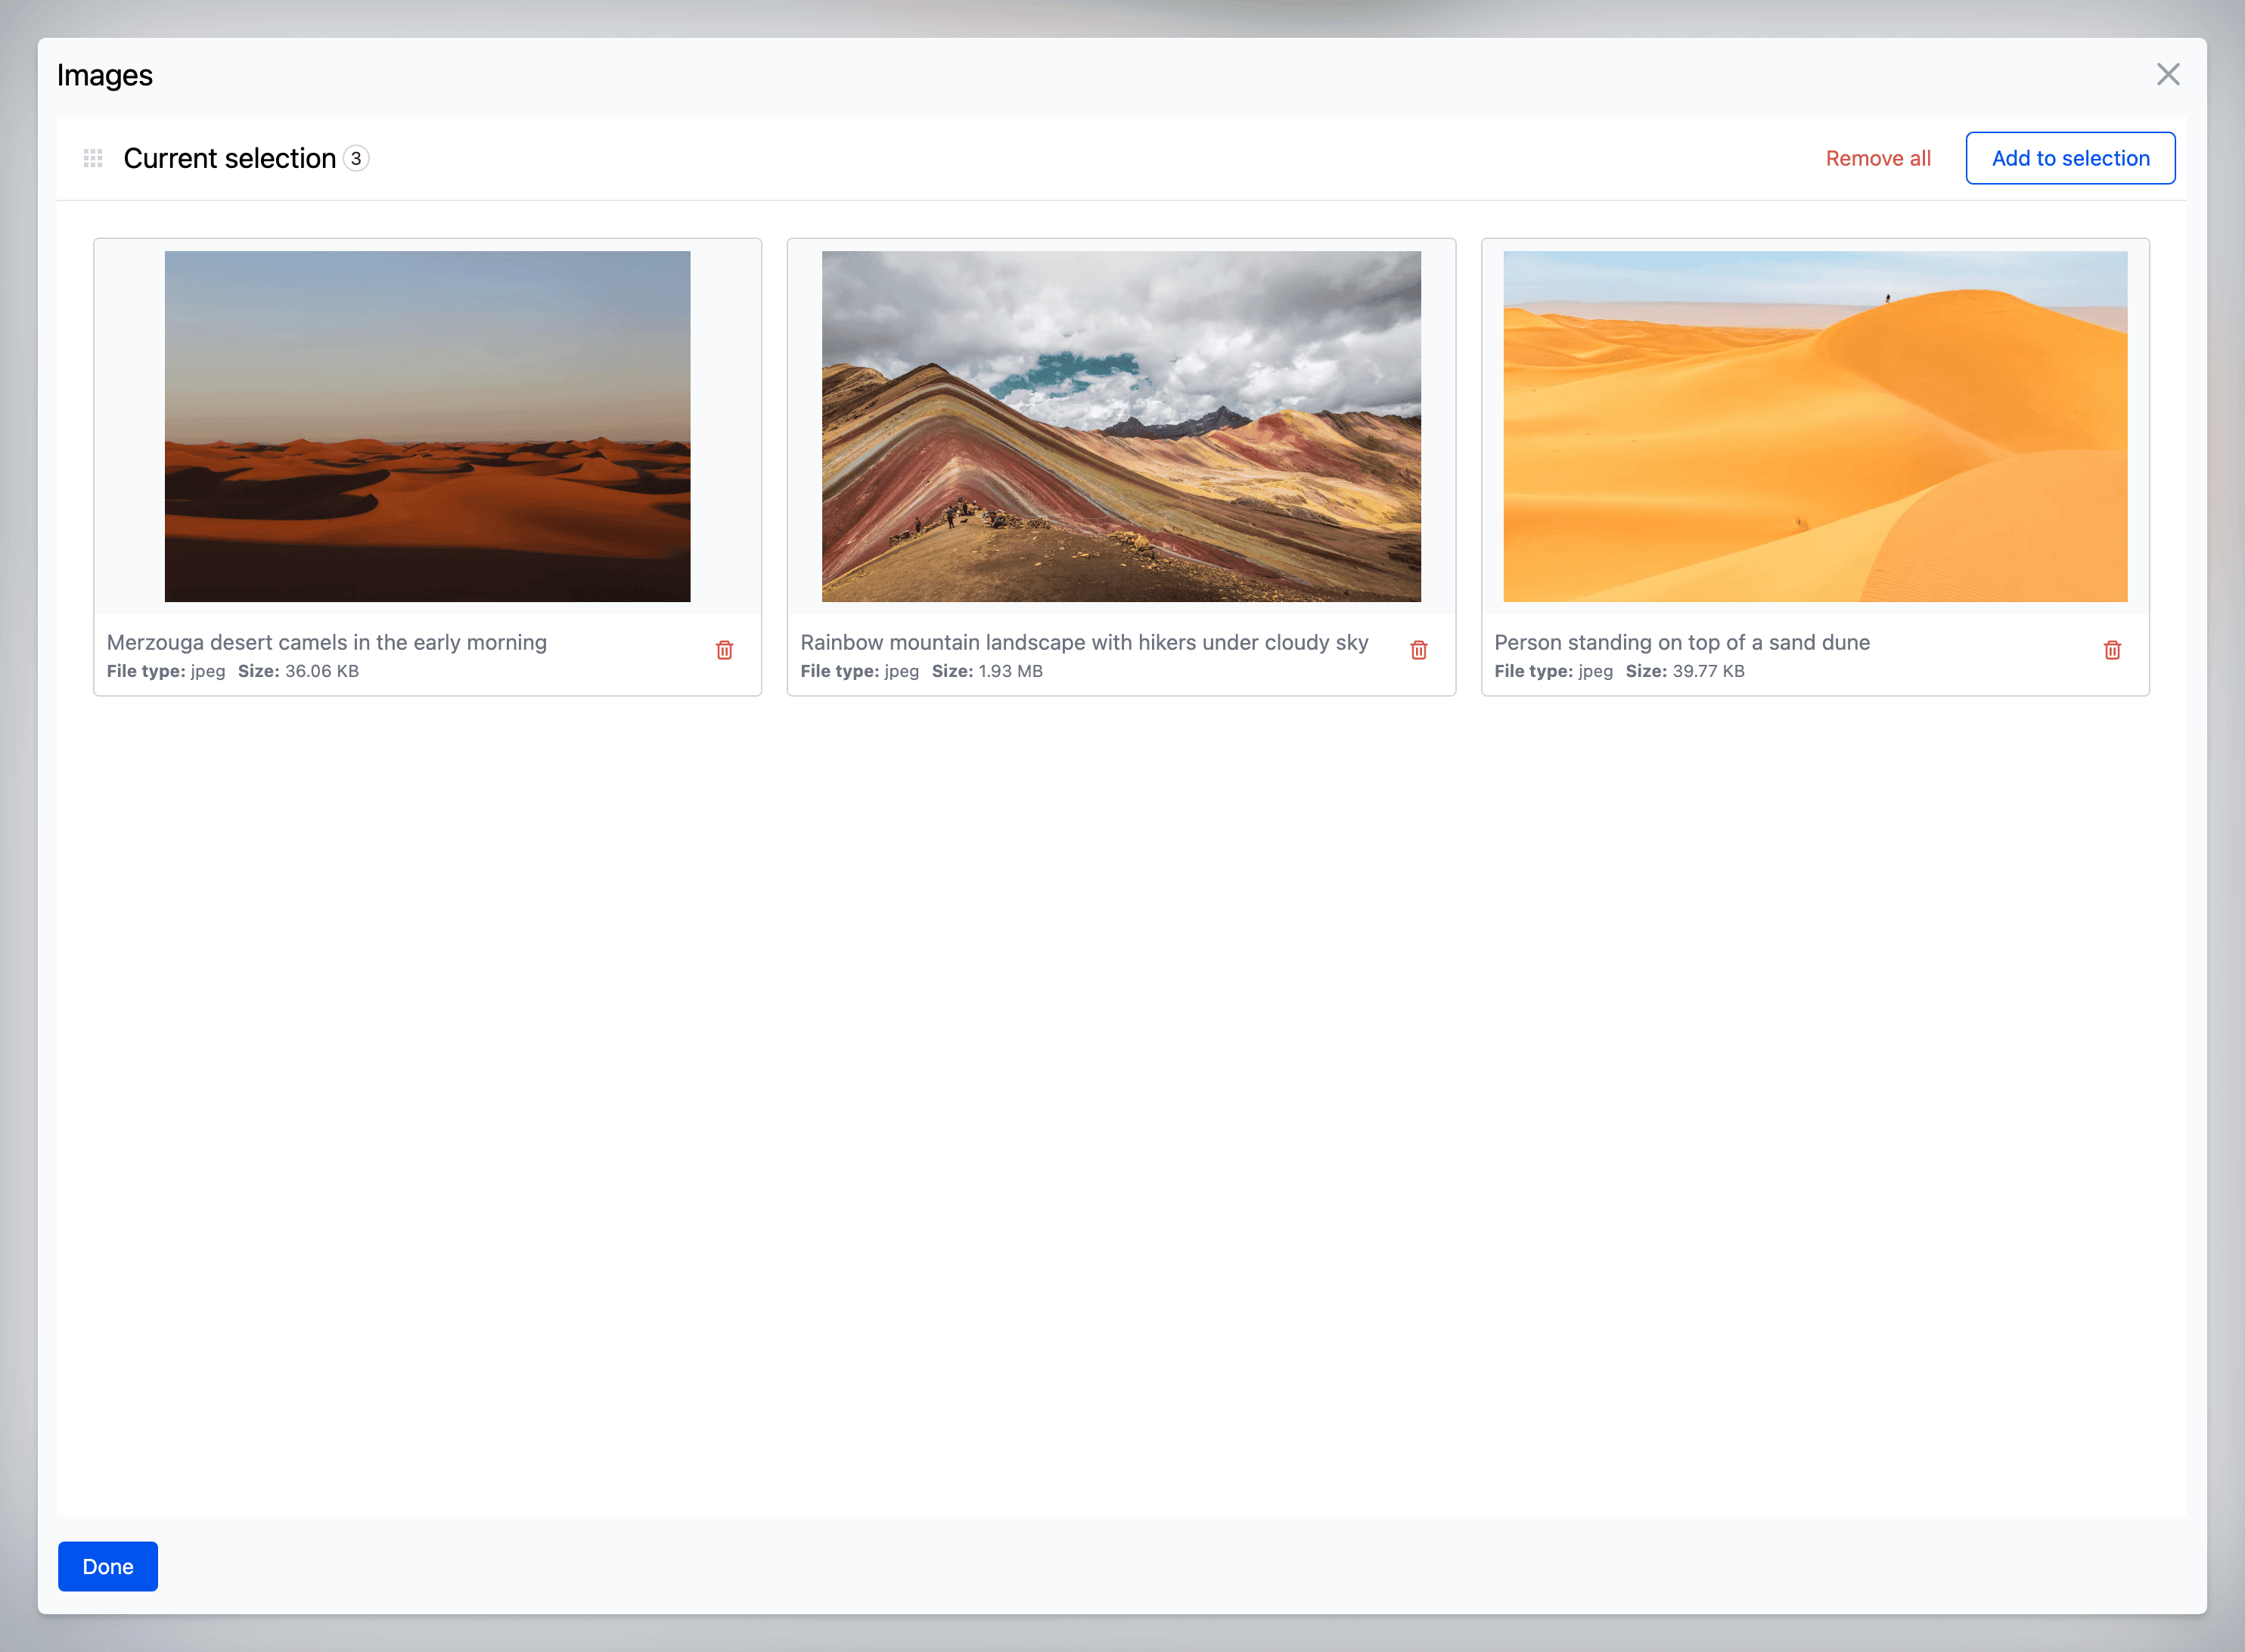Click caption 'Person standing on top of a sand dune'
The height and width of the screenshot is (1652, 2245).
1682,642
